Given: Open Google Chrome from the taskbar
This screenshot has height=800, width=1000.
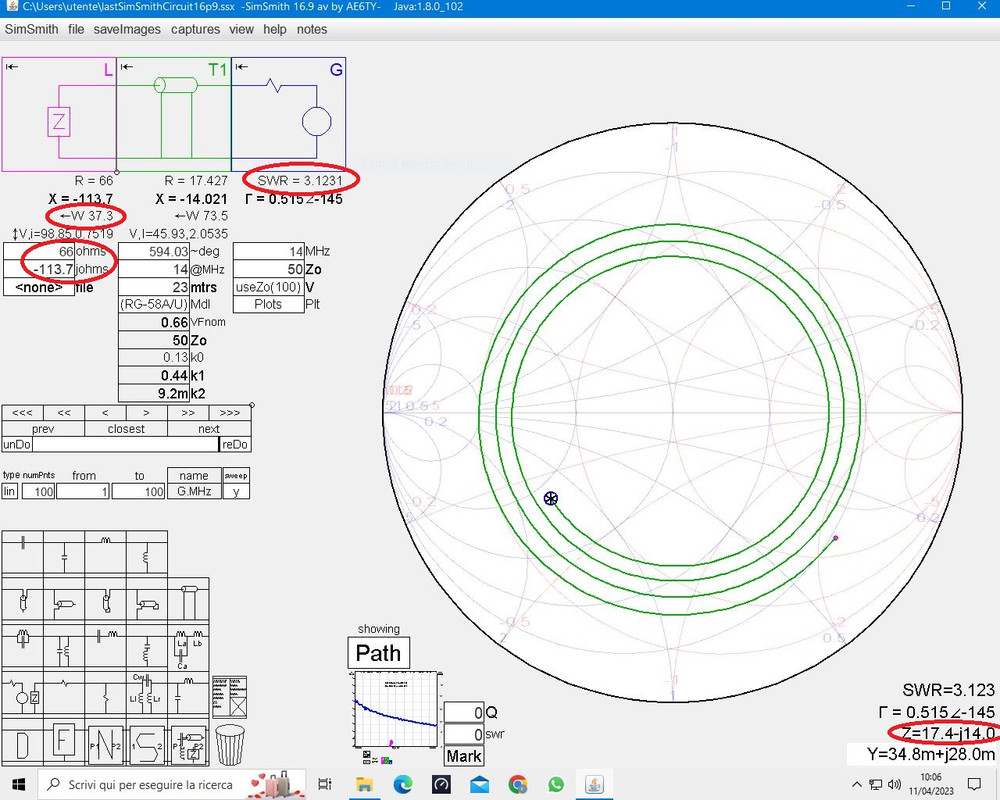Looking at the screenshot, I should tap(518, 784).
